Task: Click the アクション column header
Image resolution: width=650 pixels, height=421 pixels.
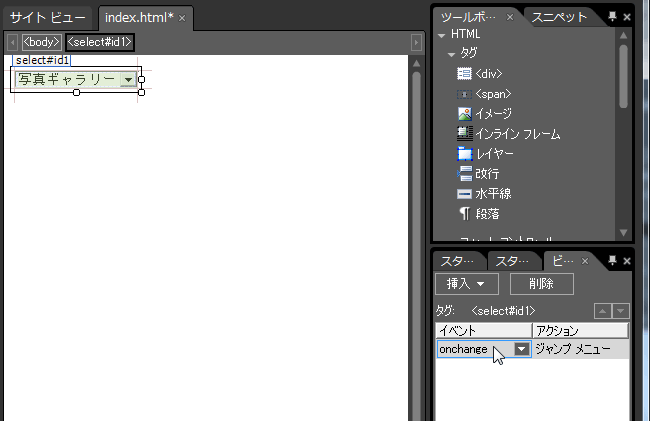Action: (x=580, y=331)
